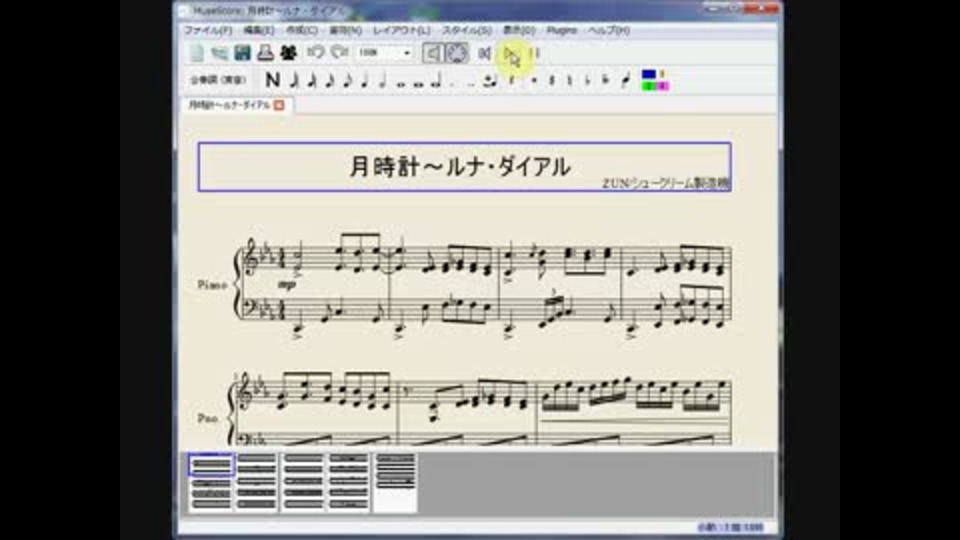Open the レイアウト(L) menu
The image size is (960, 540).
coord(402,30)
